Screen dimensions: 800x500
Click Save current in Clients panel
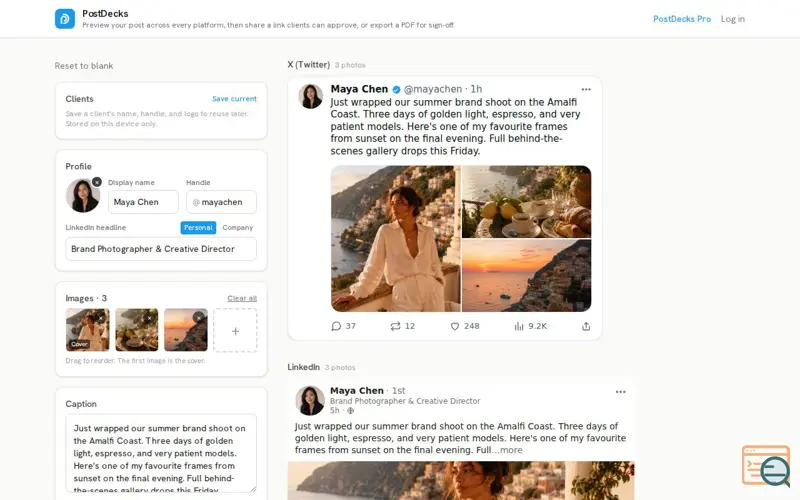[x=234, y=98]
